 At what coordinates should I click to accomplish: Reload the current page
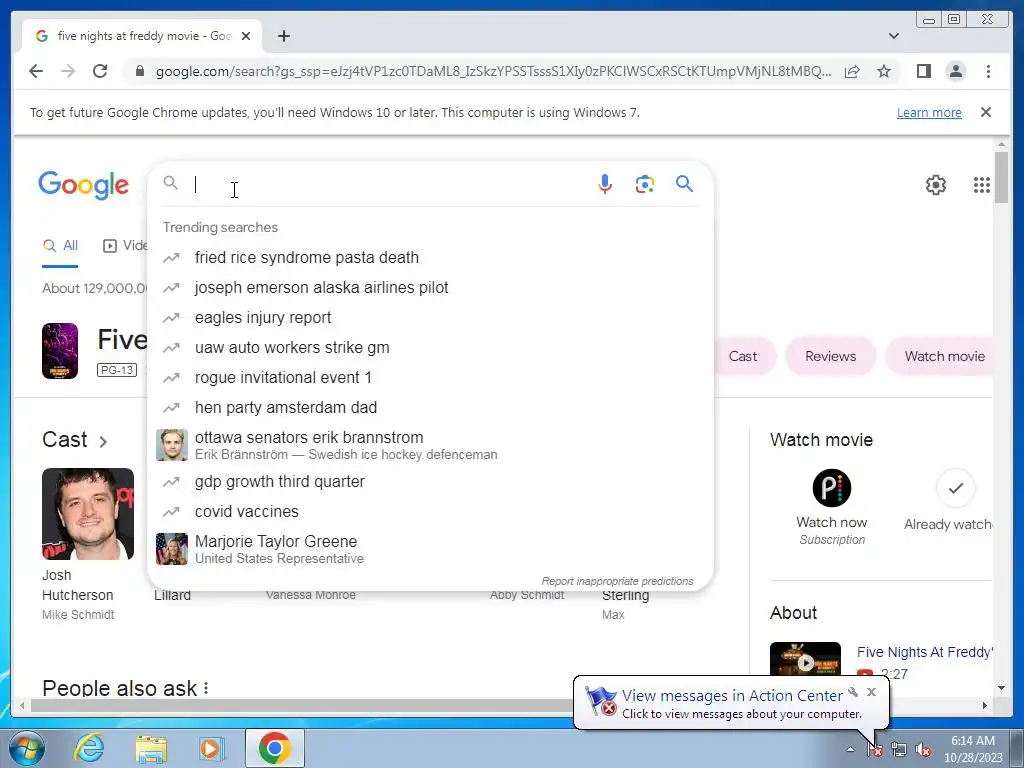pos(100,71)
